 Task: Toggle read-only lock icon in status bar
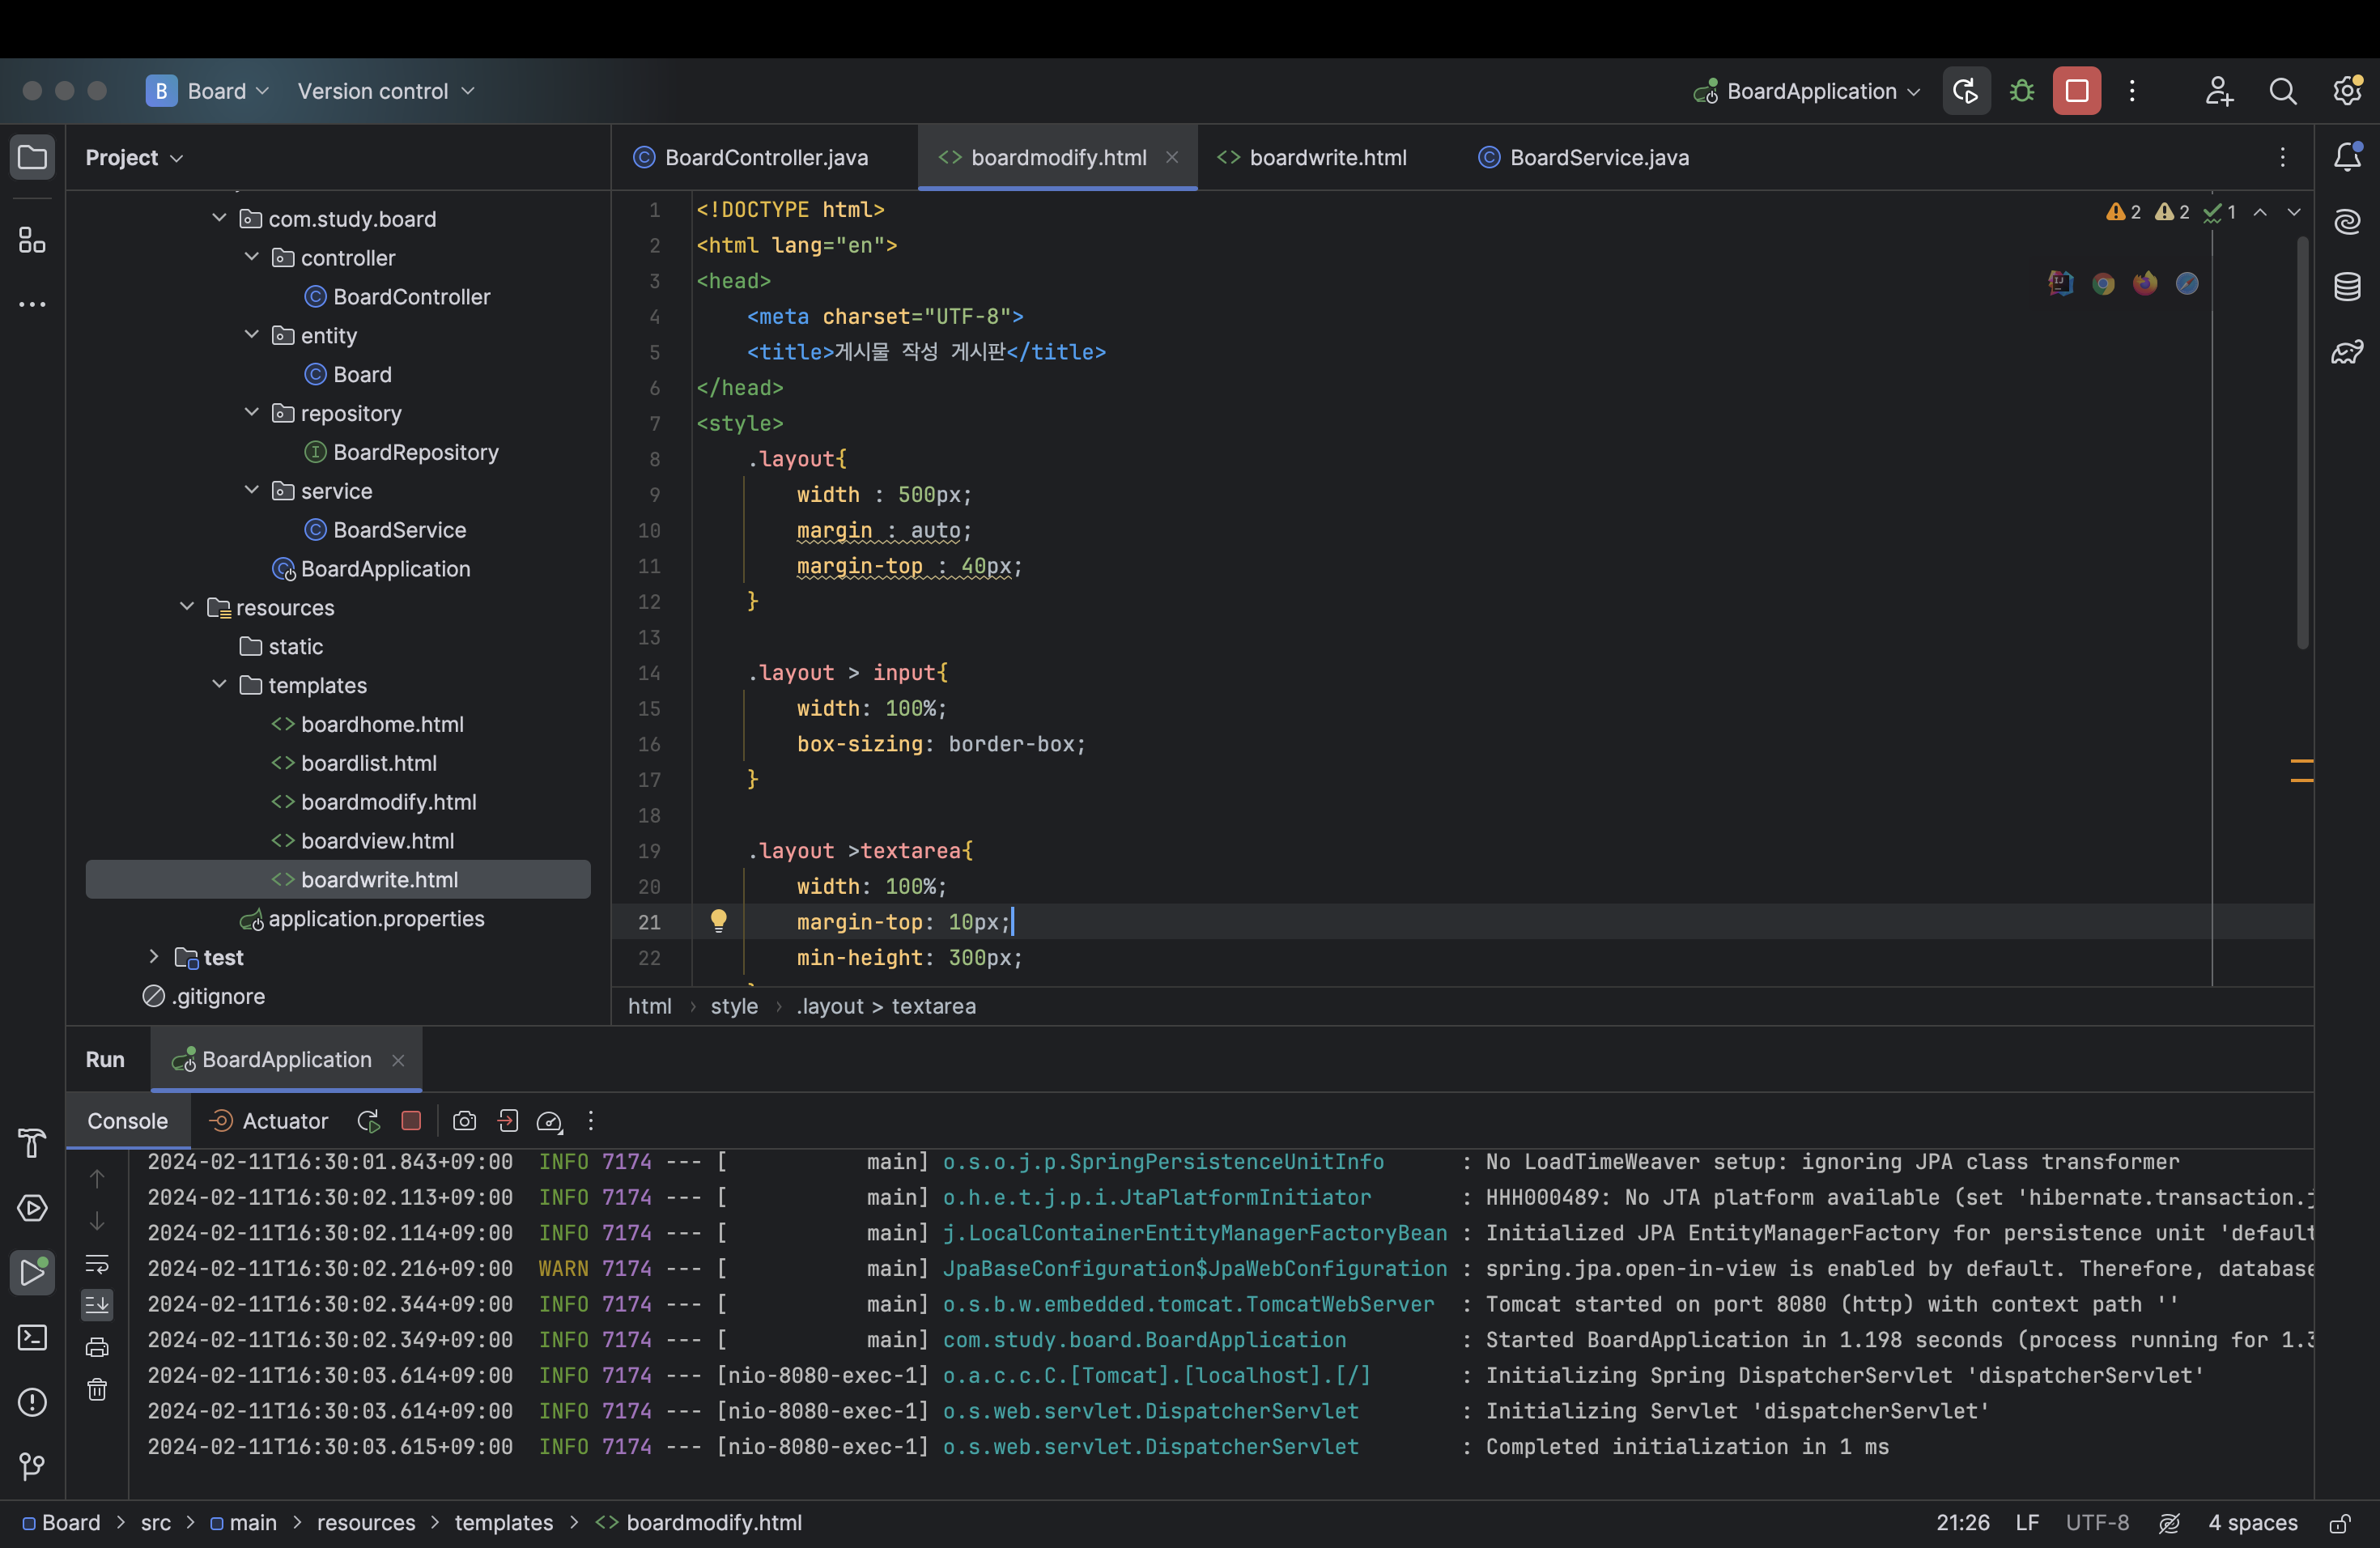pos(2340,1523)
